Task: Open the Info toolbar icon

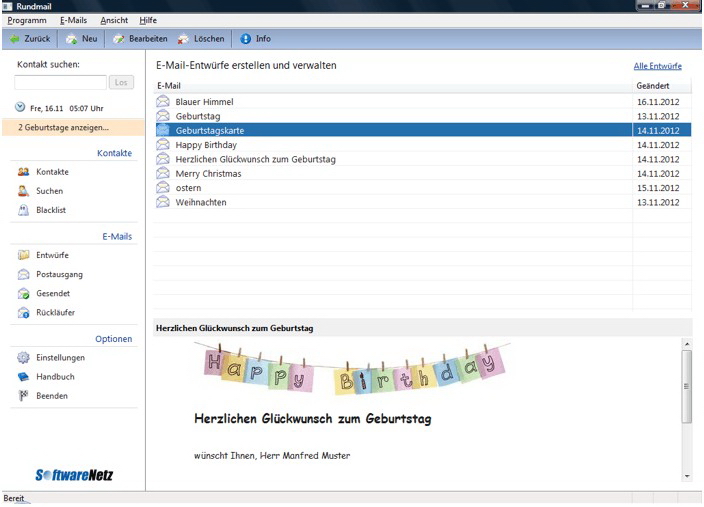Action: point(246,39)
